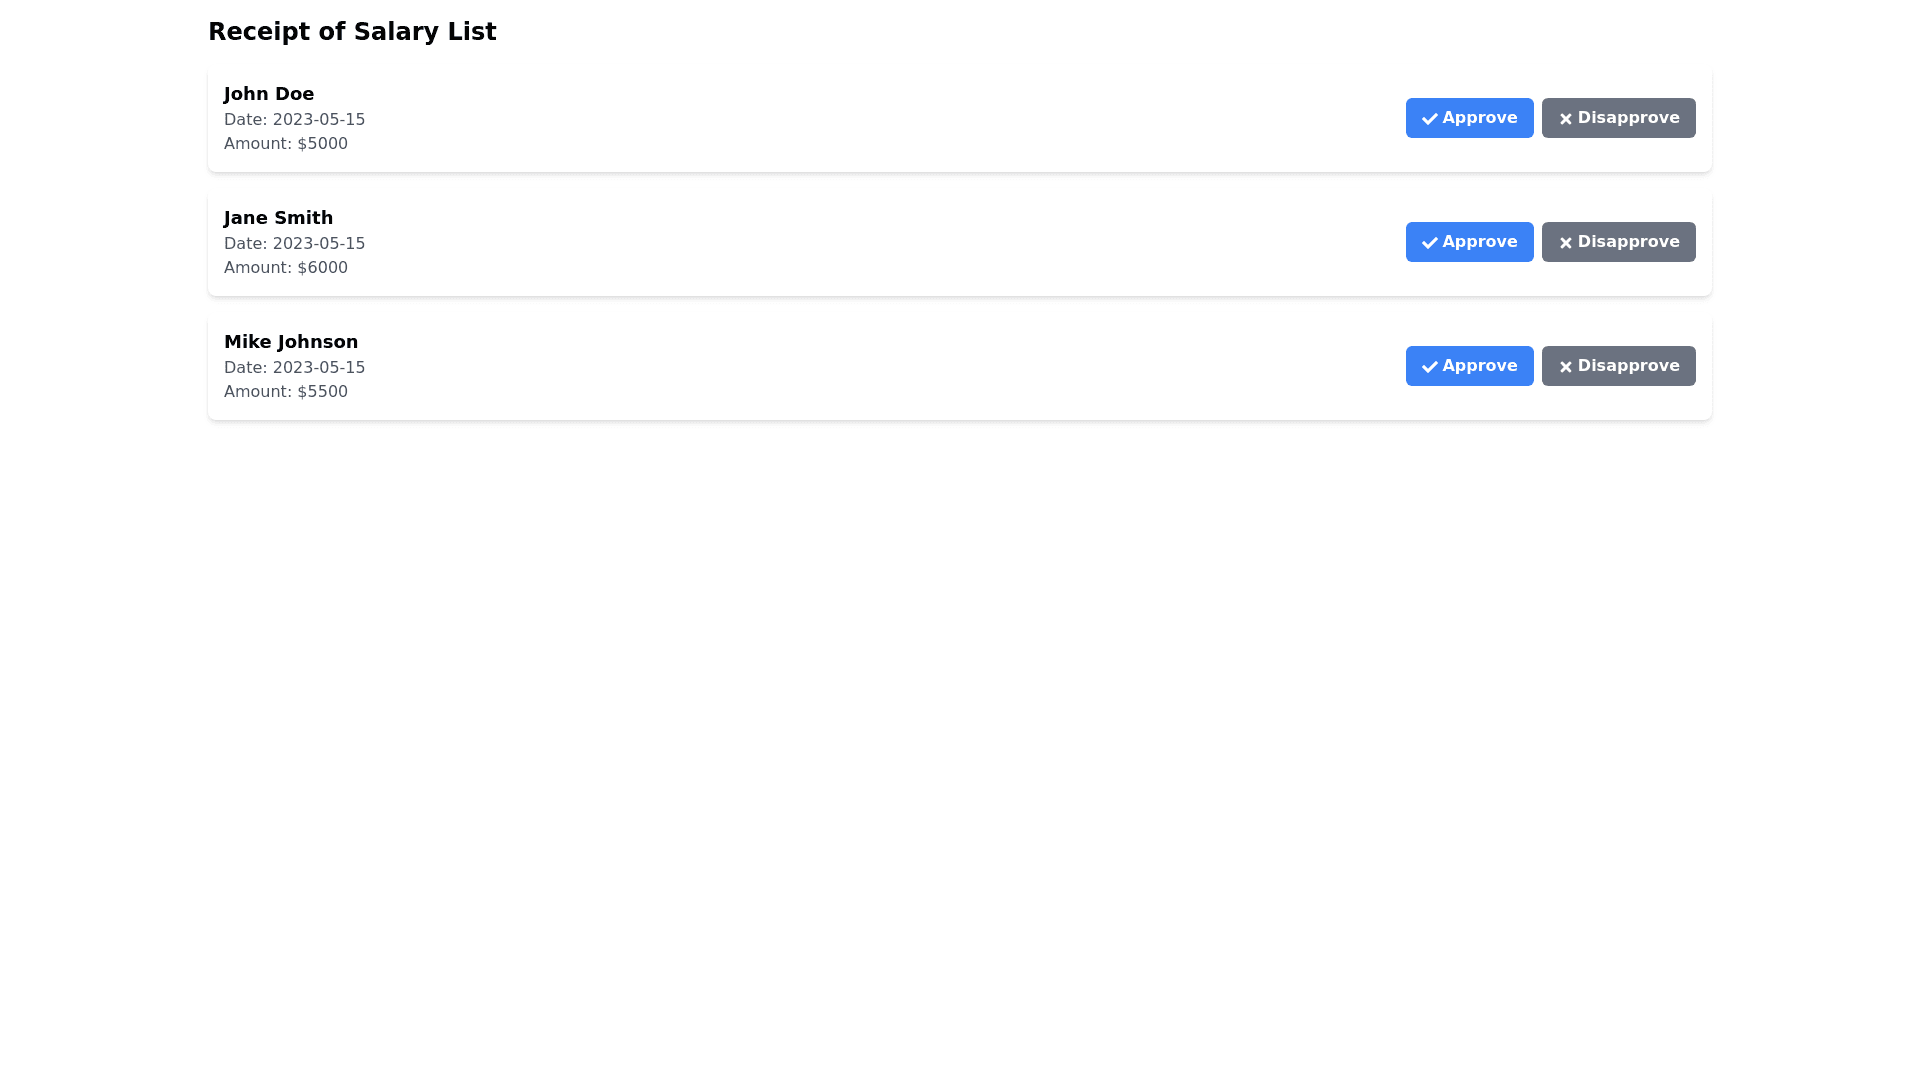Screen dimensions: 1920x1080
Task: Click the checkmark icon for John Doe
Action: [1429, 119]
